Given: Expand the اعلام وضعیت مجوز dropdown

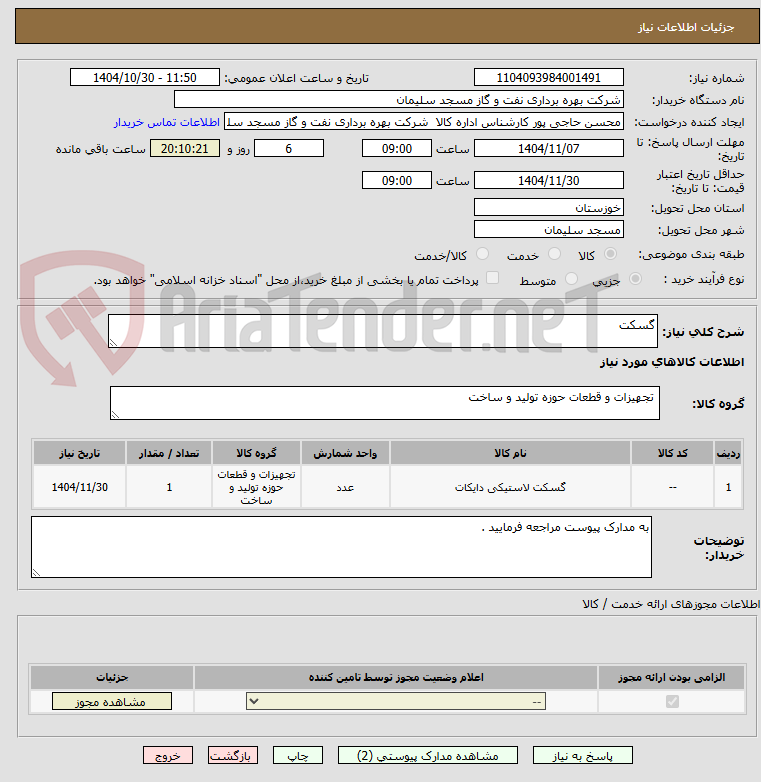Looking at the screenshot, I should coord(396,702).
